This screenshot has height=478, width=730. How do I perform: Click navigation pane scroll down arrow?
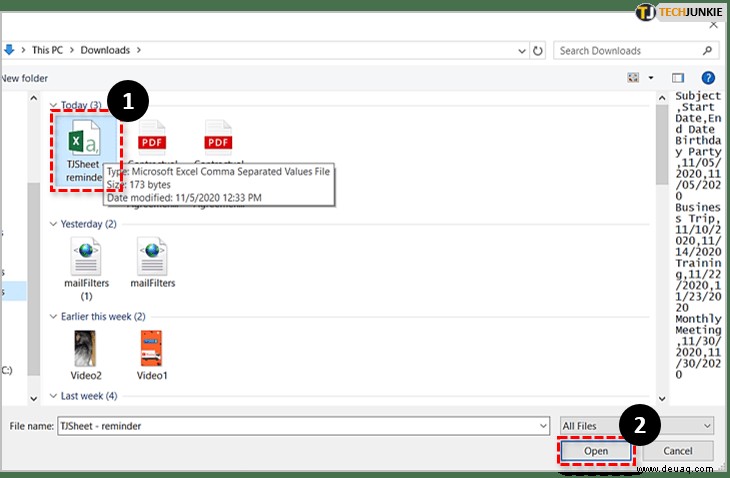tap(34, 398)
